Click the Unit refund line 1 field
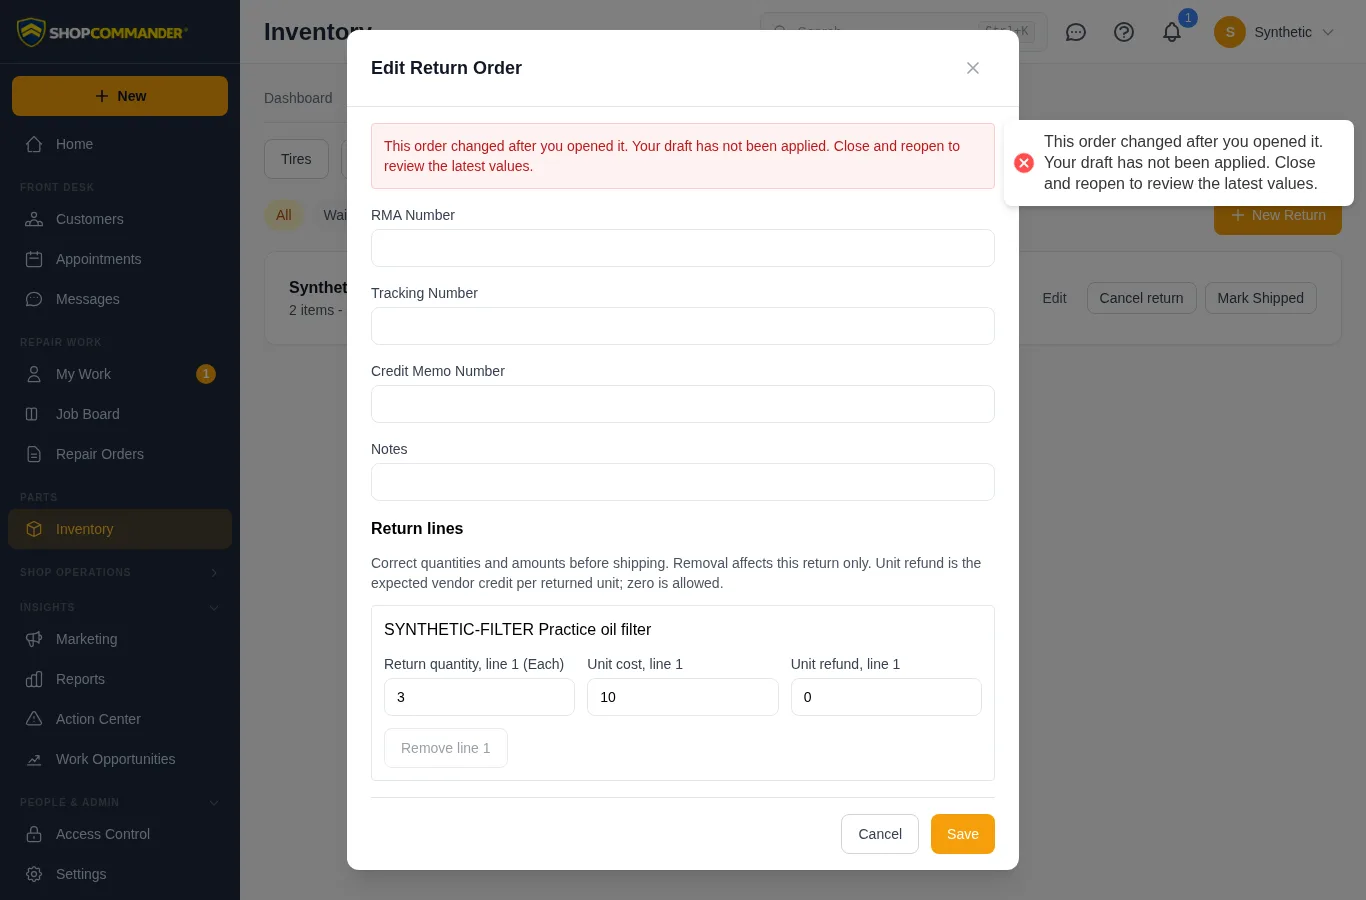 pos(886,697)
